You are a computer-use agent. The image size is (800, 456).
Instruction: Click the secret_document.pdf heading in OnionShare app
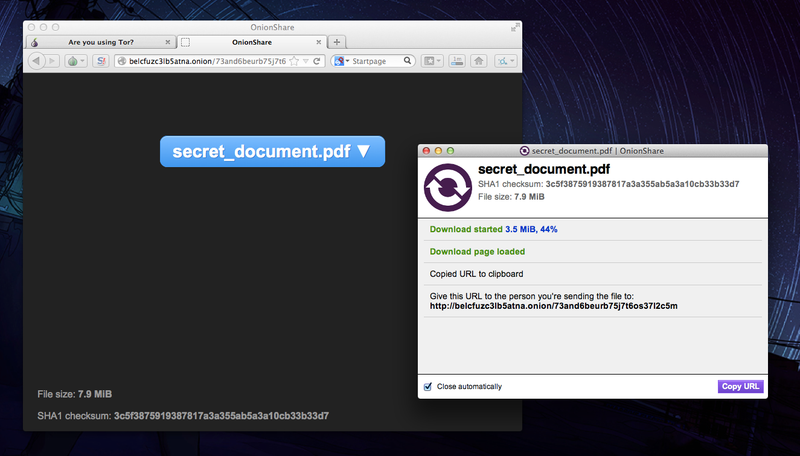(x=544, y=169)
